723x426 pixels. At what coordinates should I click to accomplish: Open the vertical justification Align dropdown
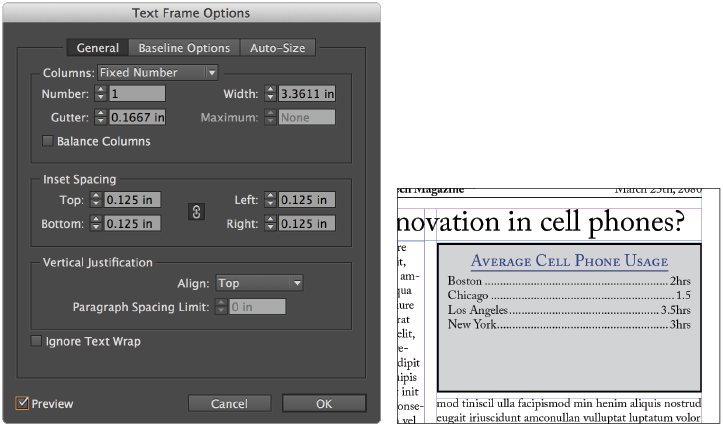(258, 283)
